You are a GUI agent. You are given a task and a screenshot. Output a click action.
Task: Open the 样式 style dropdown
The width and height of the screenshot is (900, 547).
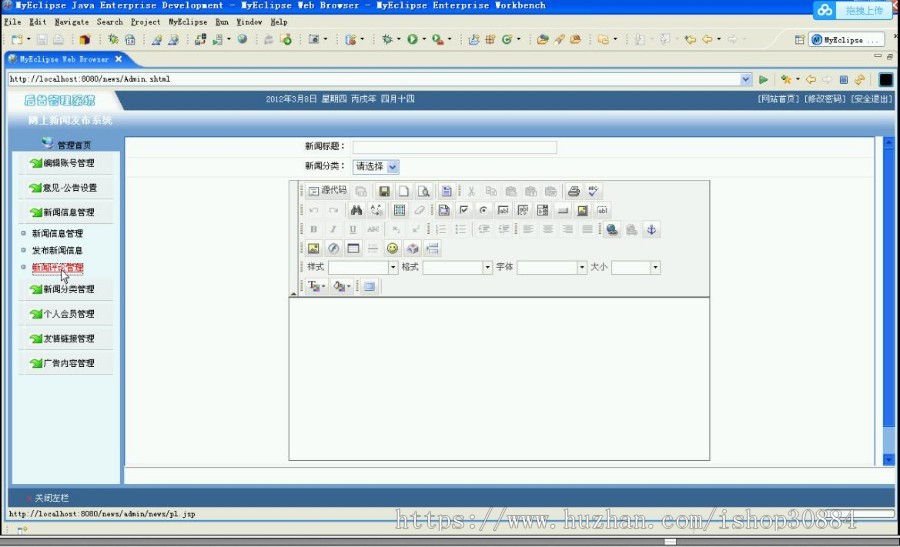tap(363, 267)
